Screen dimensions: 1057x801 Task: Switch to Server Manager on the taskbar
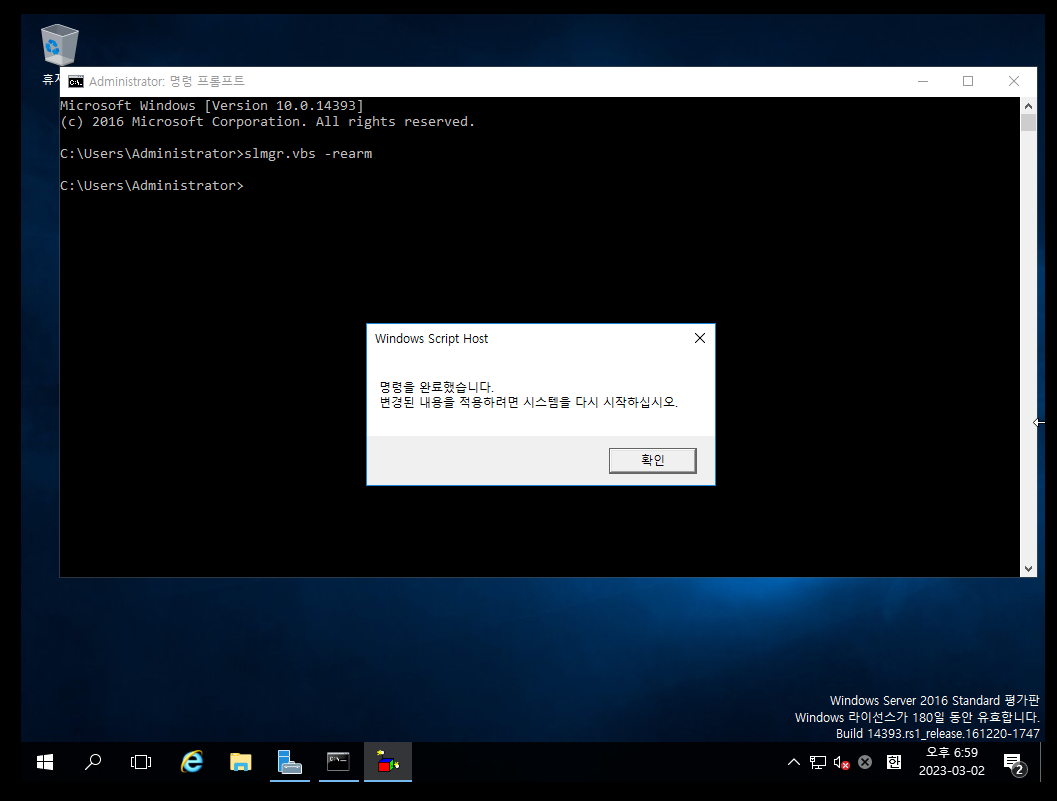290,762
